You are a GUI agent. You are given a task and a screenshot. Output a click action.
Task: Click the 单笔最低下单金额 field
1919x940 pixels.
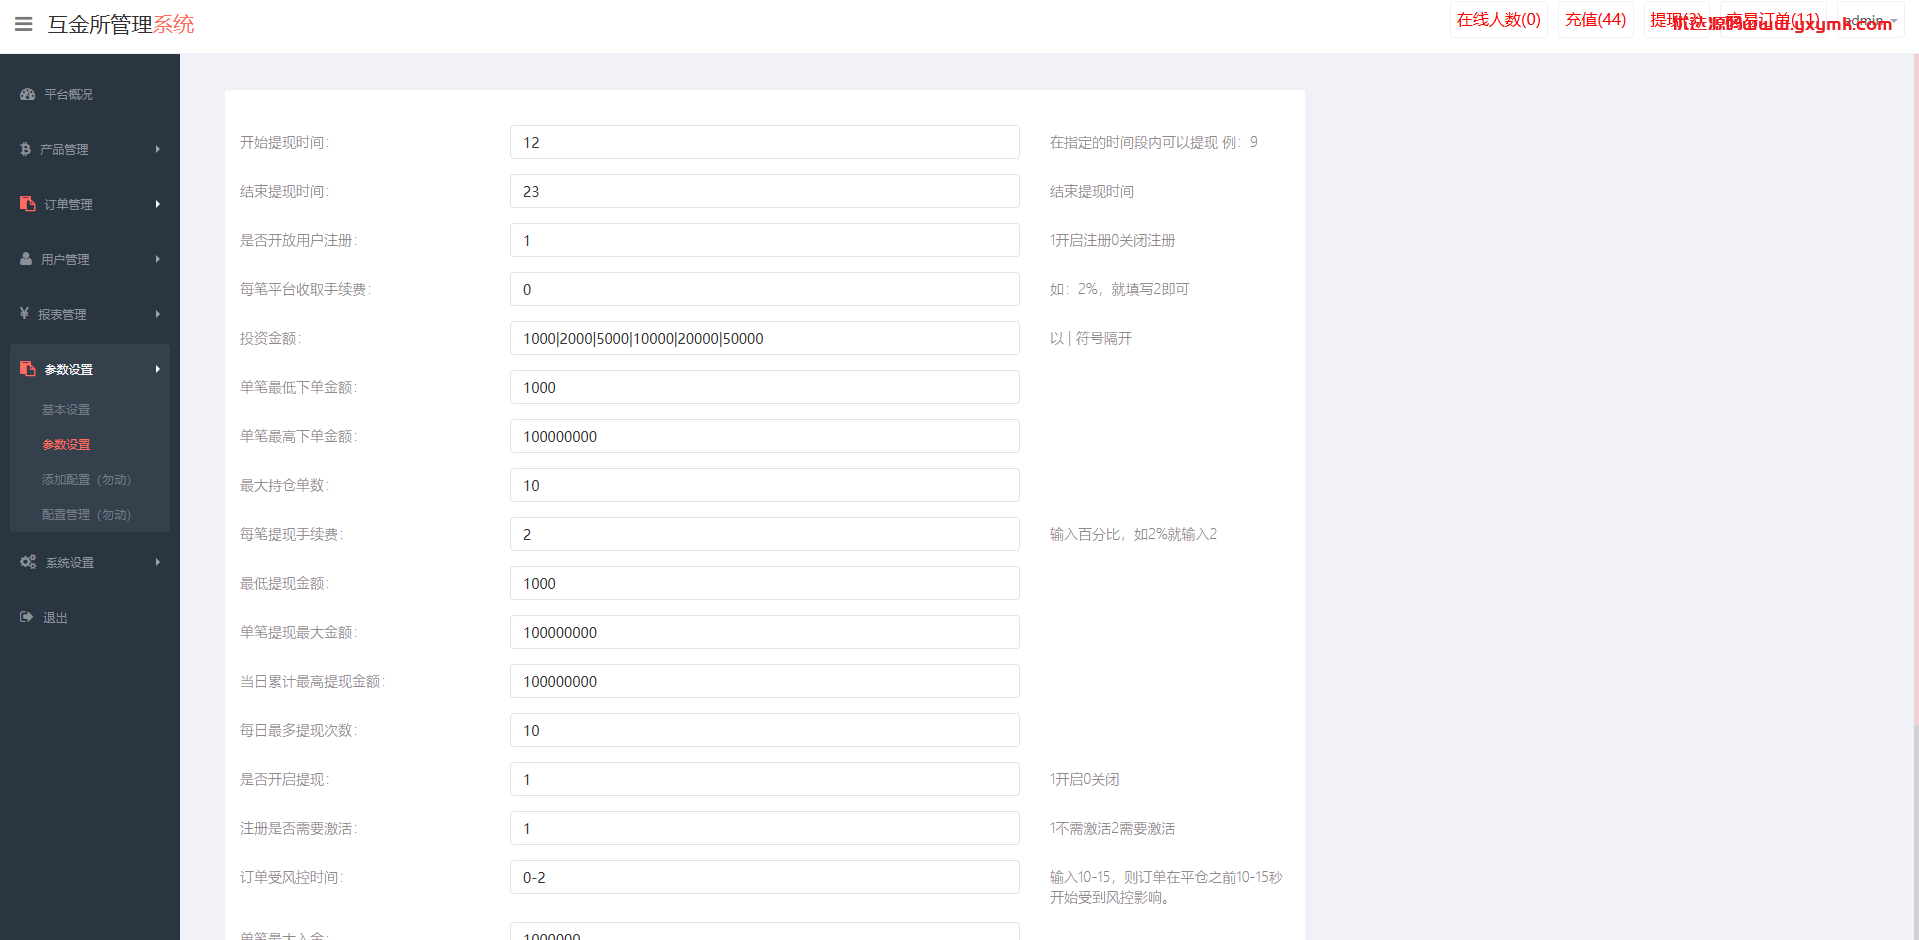click(765, 387)
